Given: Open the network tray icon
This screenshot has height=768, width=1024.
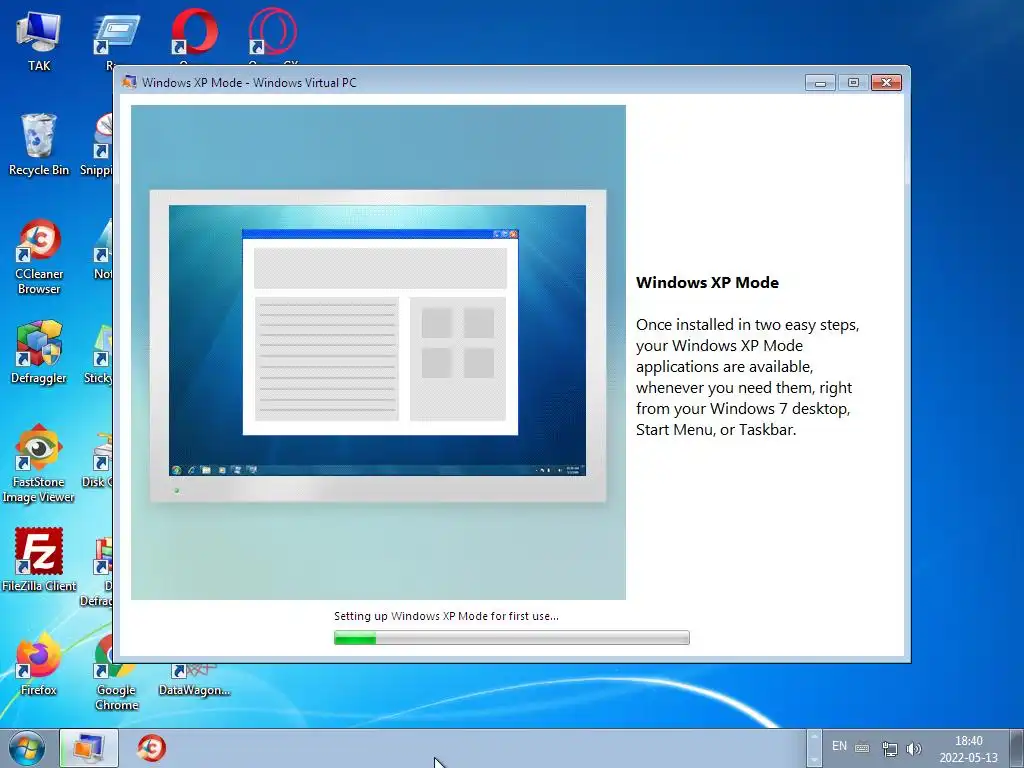Looking at the screenshot, I should (x=889, y=748).
